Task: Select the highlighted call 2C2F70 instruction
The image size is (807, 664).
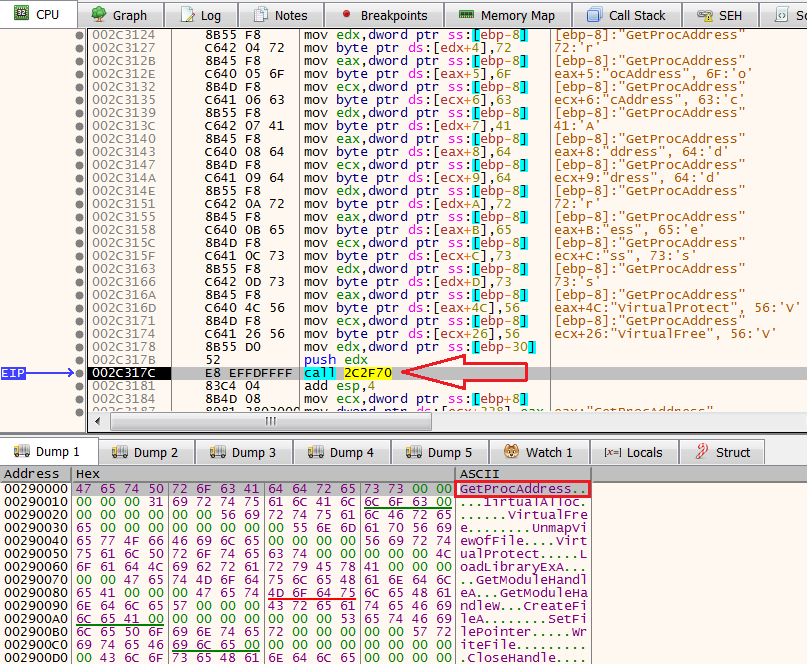Action: click(x=348, y=373)
